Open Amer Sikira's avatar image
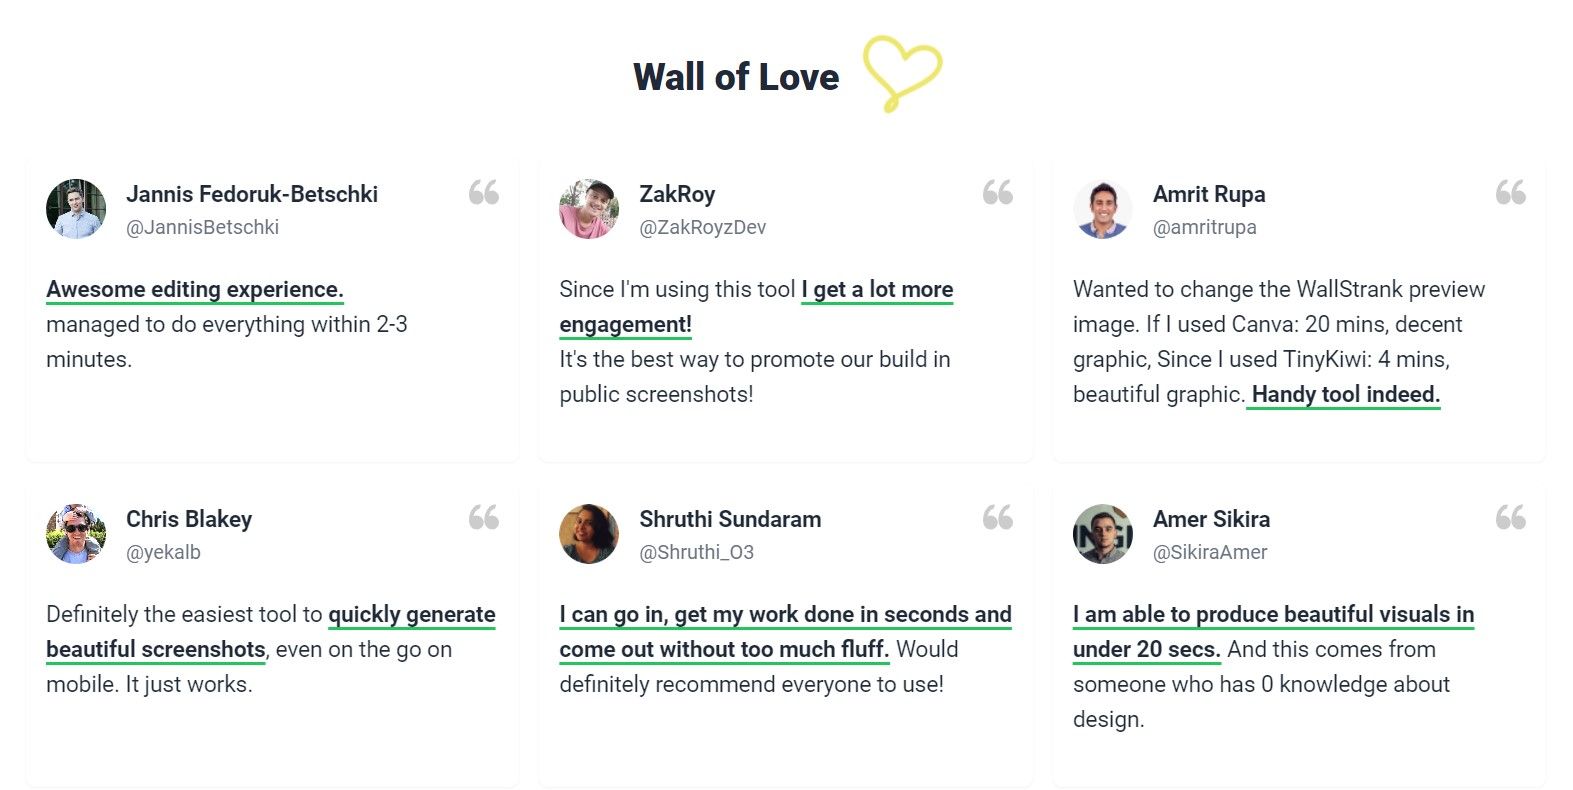Screen dimensions: 1573x790 click(1103, 534)
